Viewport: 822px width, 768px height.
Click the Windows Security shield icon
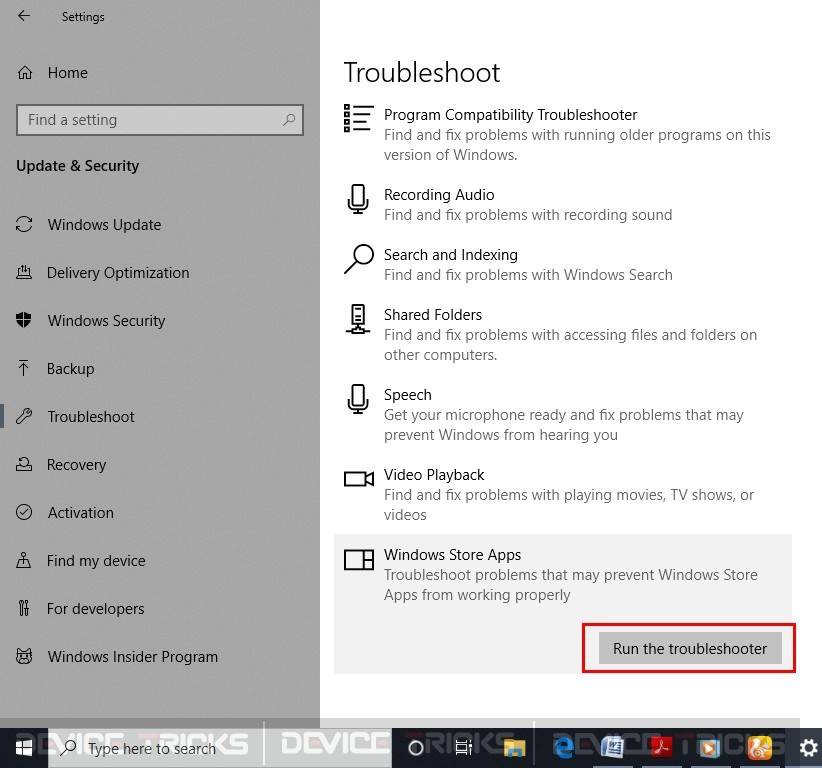[23, 320]
